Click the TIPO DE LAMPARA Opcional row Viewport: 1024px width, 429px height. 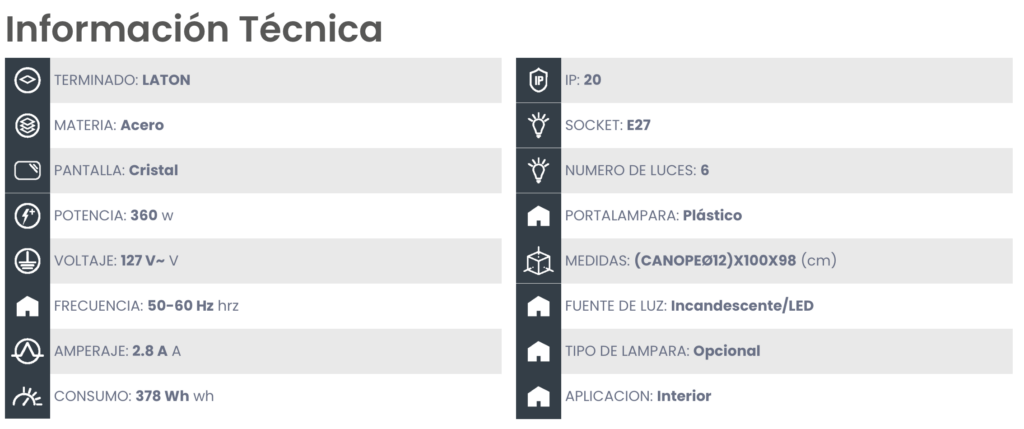[x=764, y=351]
